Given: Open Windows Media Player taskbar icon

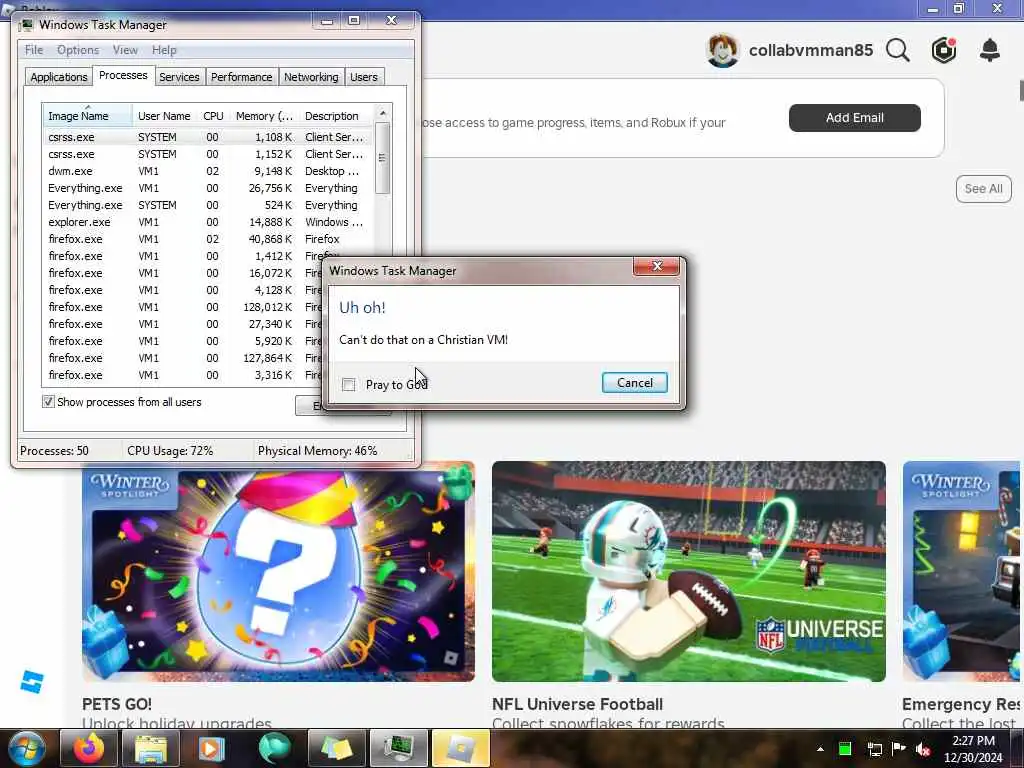Looking at the screenshot, I should (212, 748).
